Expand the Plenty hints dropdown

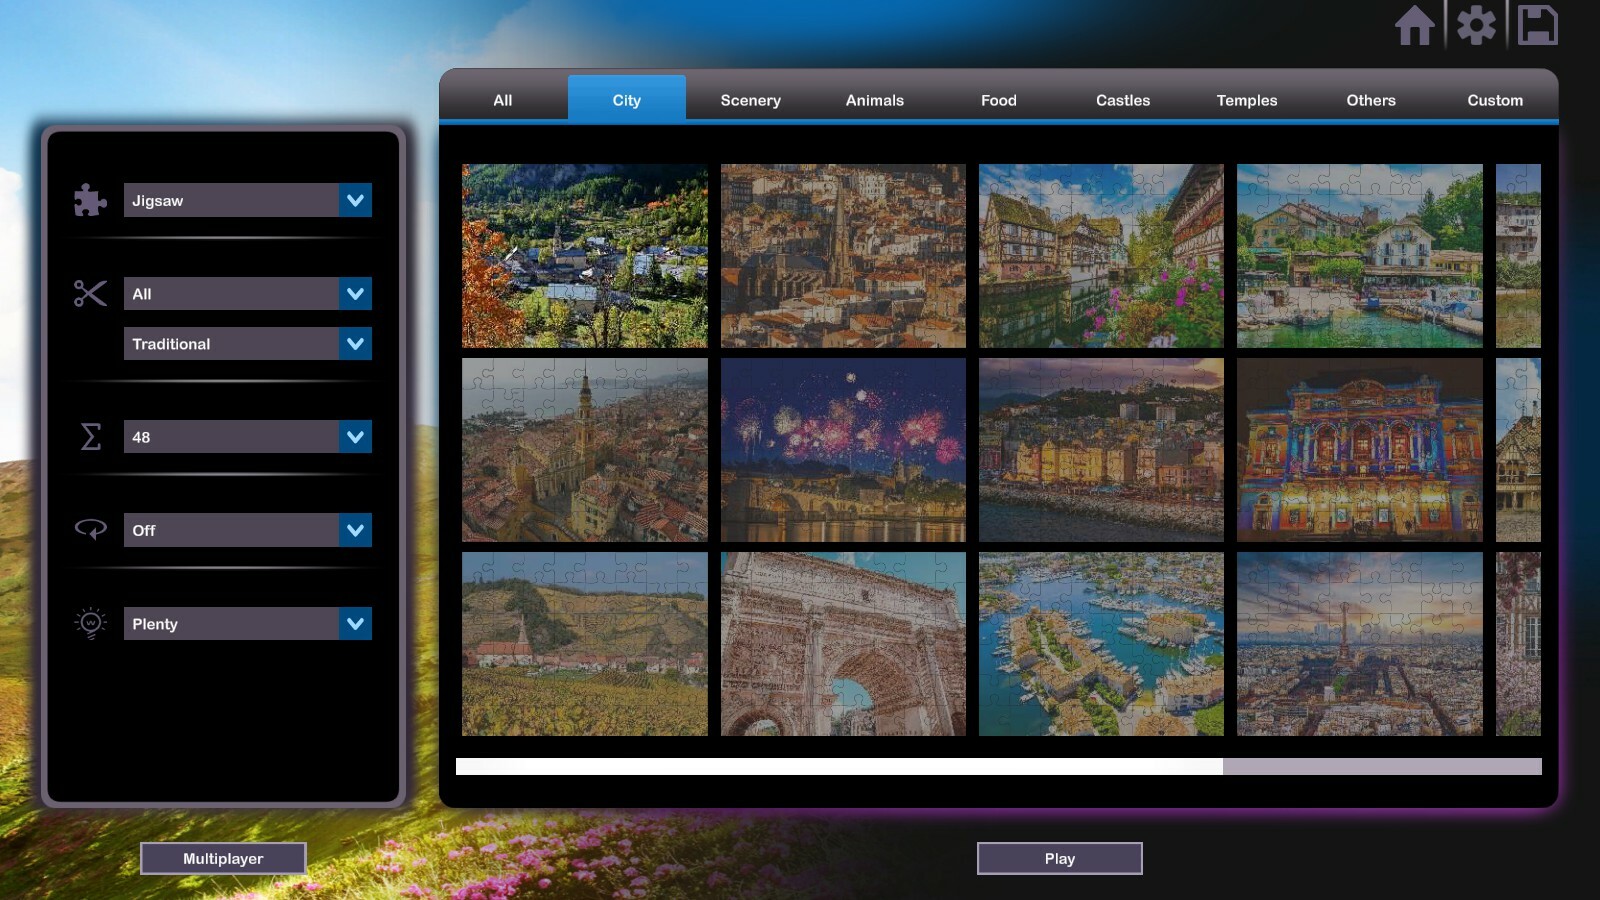tap(247, 623)
